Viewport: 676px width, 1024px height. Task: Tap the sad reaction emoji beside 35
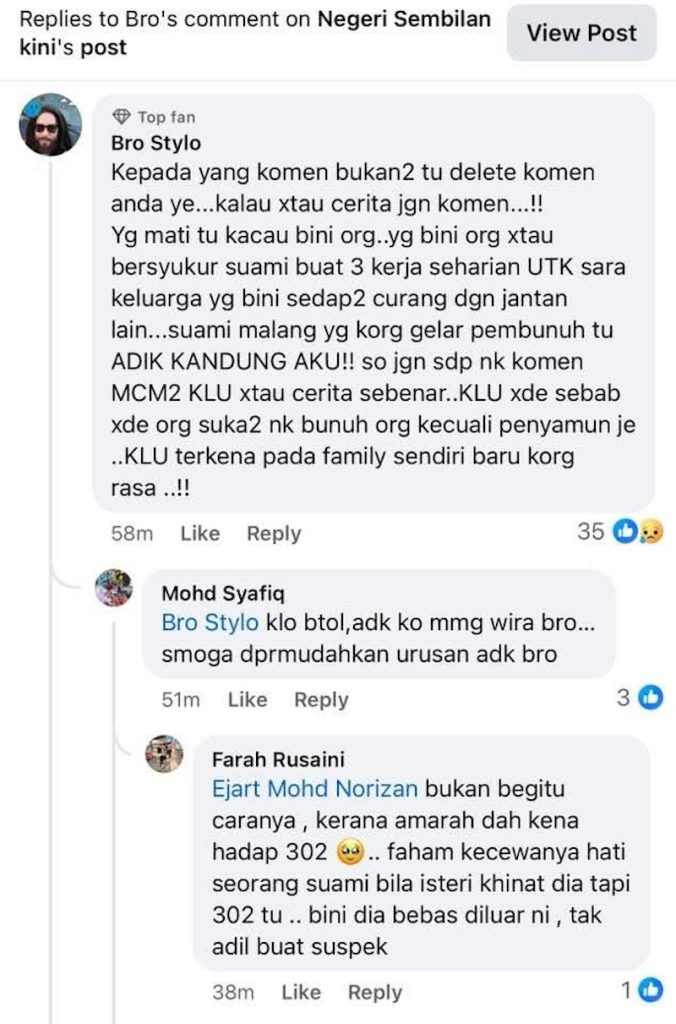[x=651, y=532]
